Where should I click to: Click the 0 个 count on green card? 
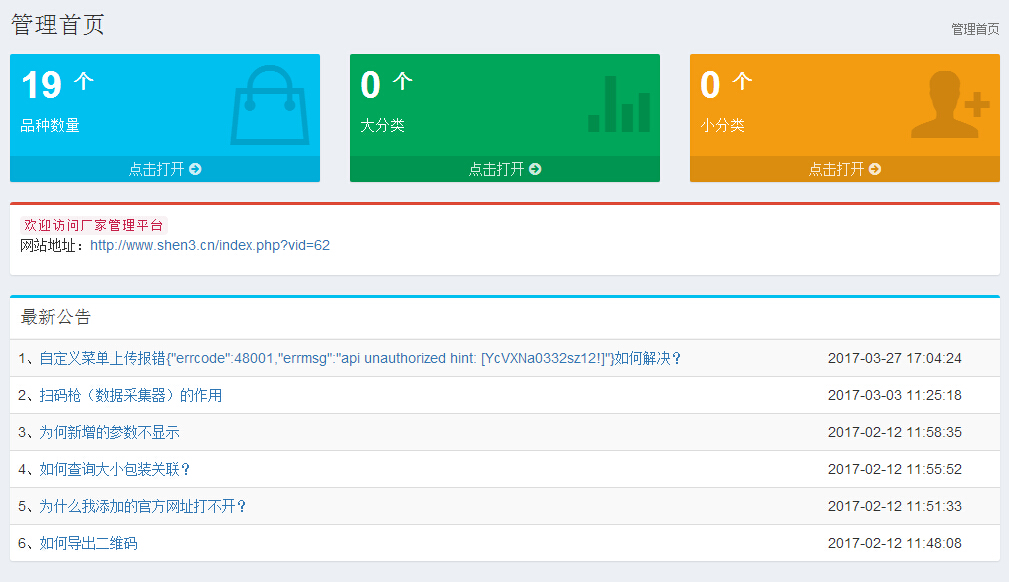coord(386,84)
